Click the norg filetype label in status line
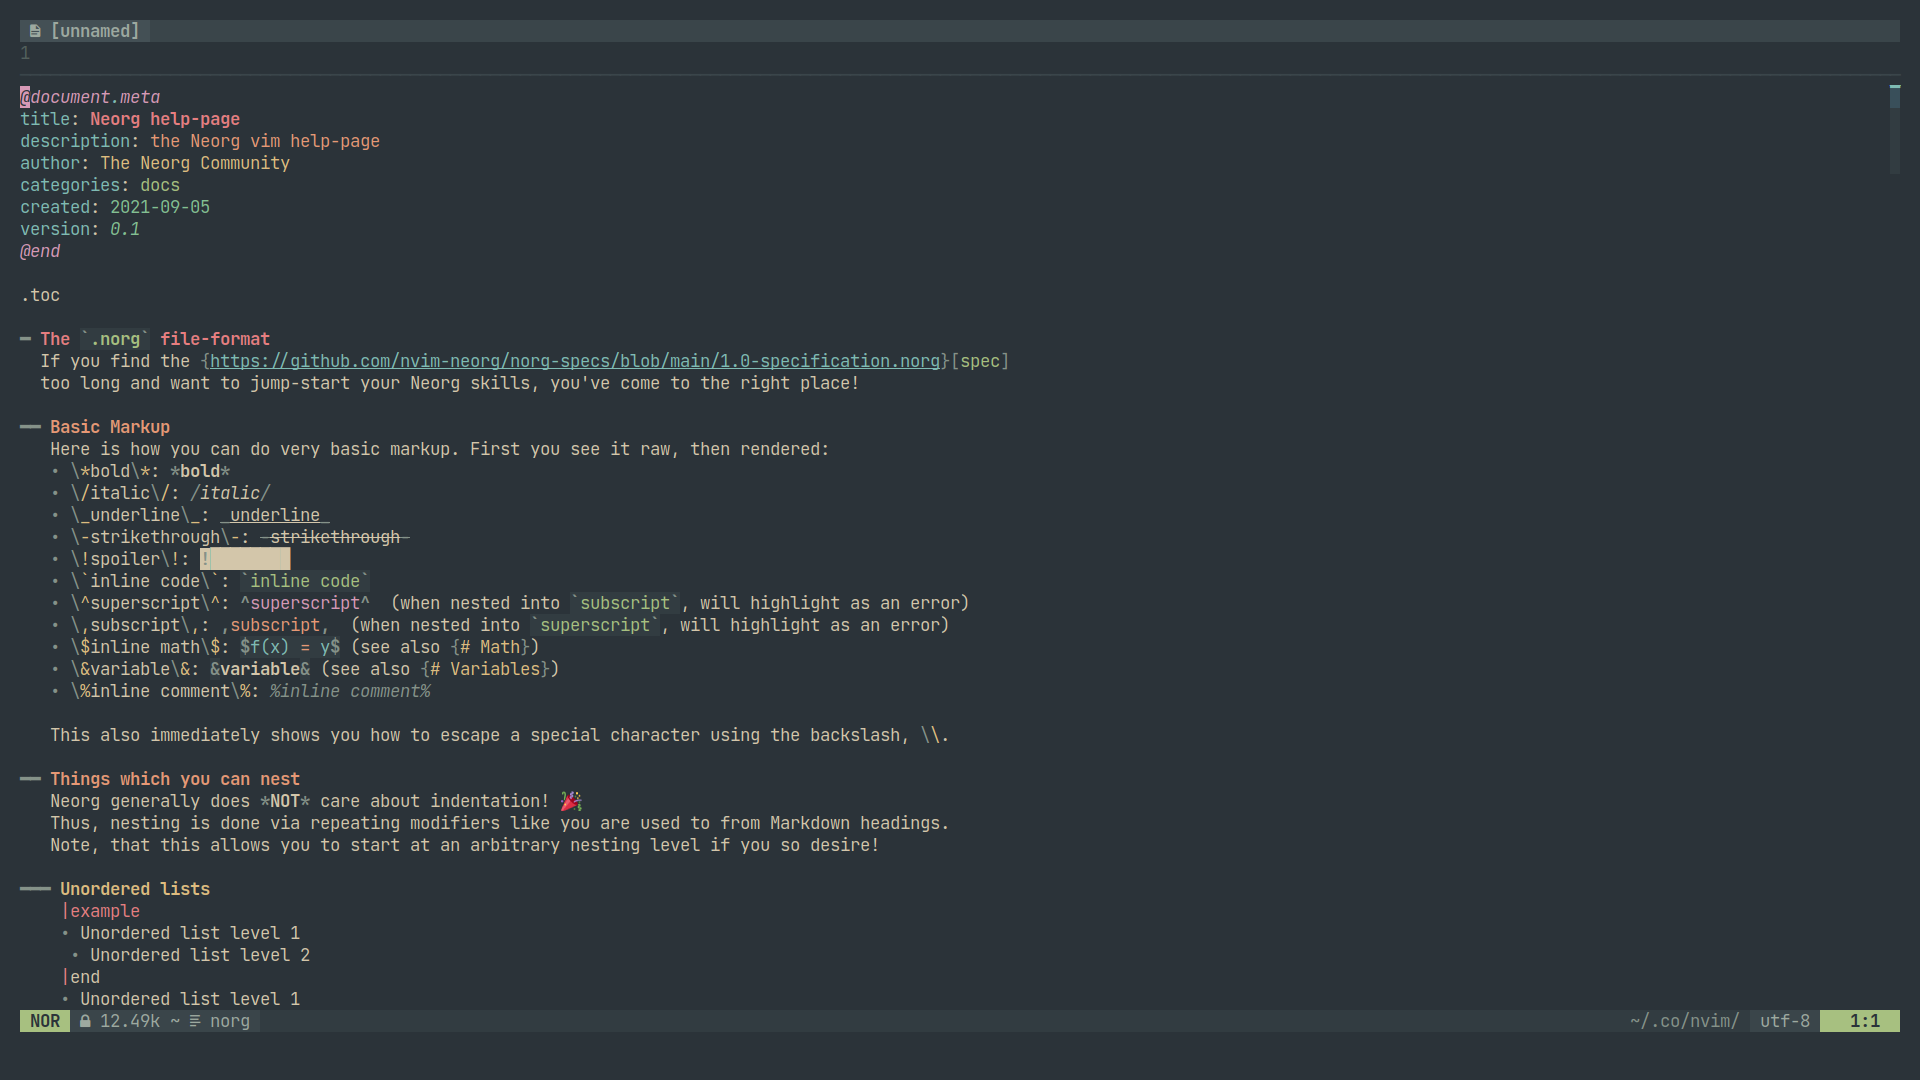1920x1080 pixels. click(x=230, y=1021)
